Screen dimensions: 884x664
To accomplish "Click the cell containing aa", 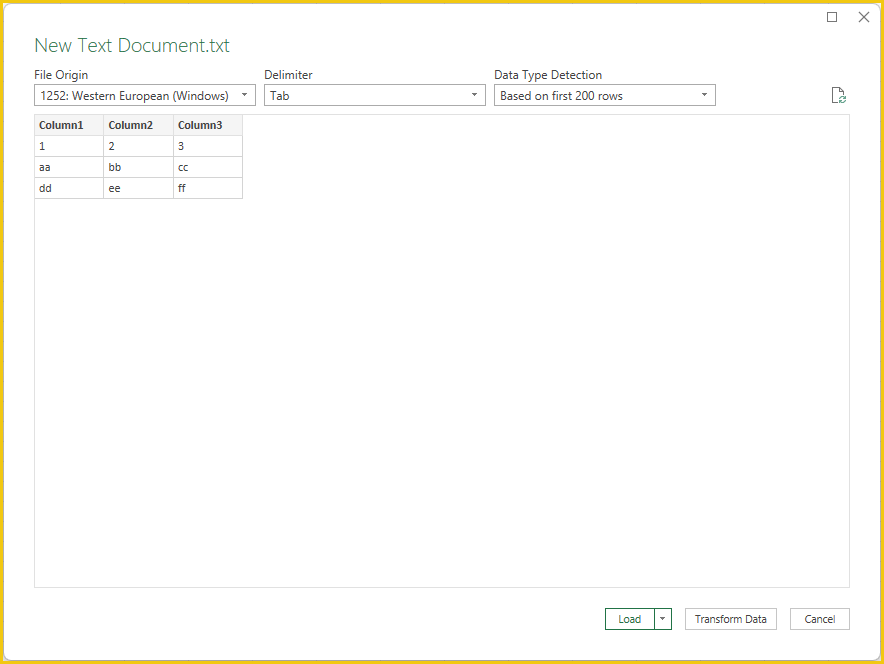I will point(69,167).
